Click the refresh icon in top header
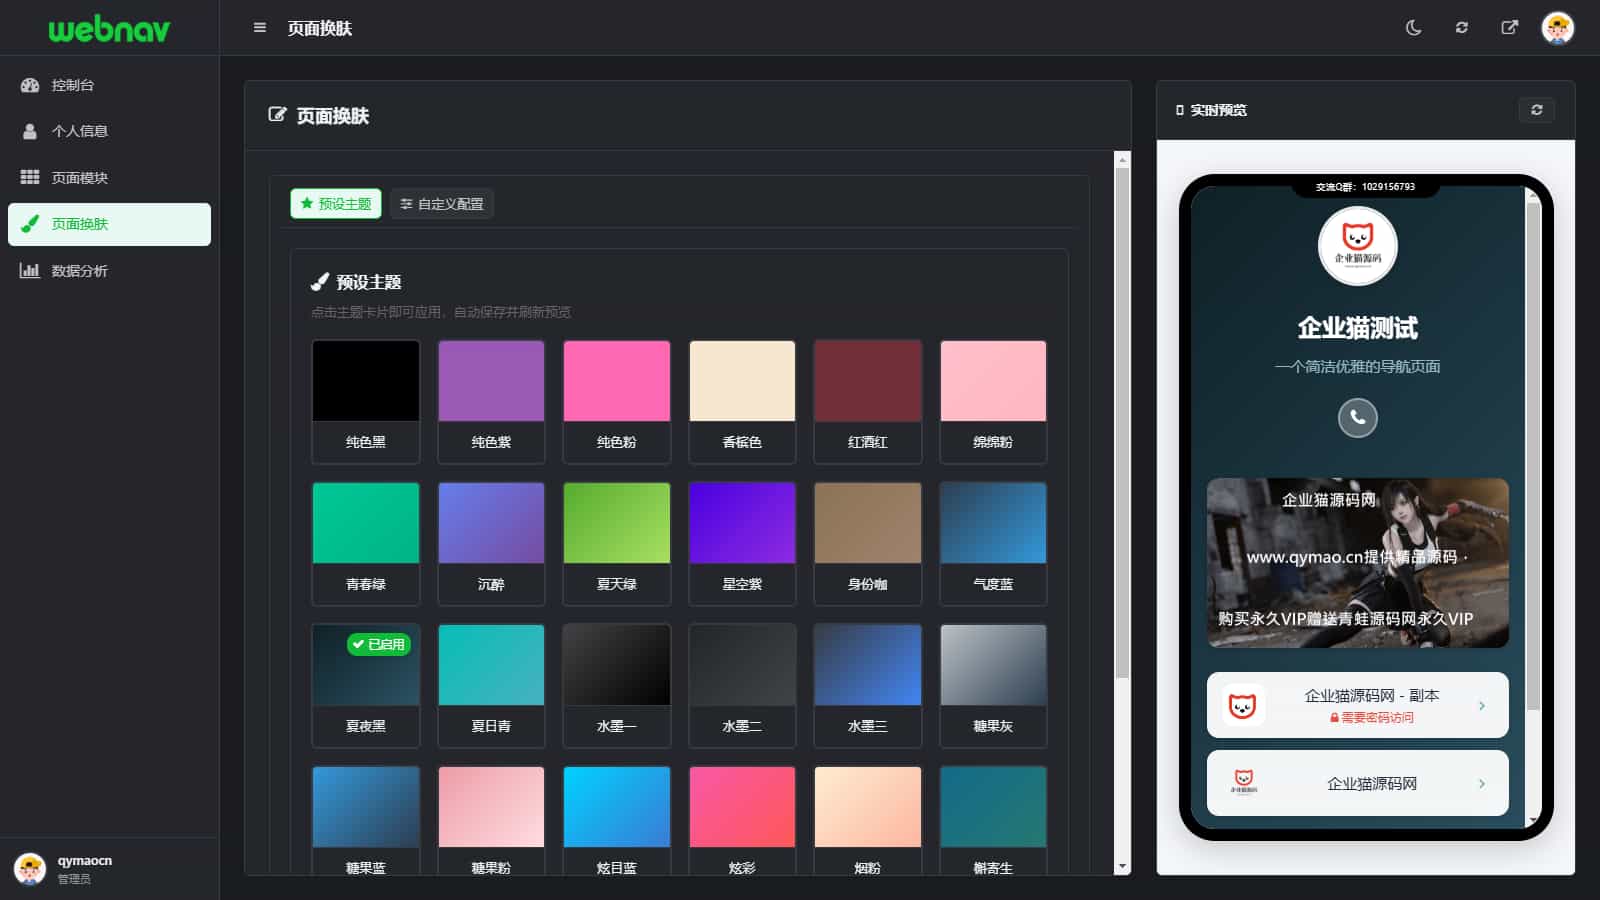 coord(1461,28)
